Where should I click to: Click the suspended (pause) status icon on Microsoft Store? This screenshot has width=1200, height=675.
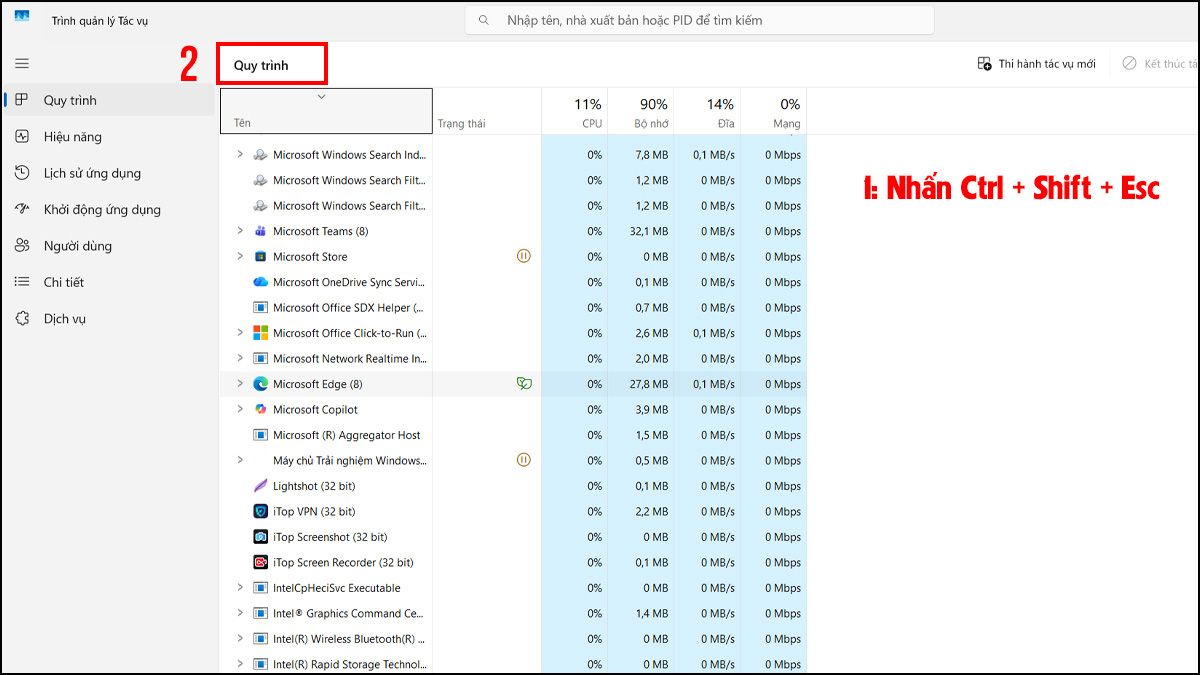point(523,256)
